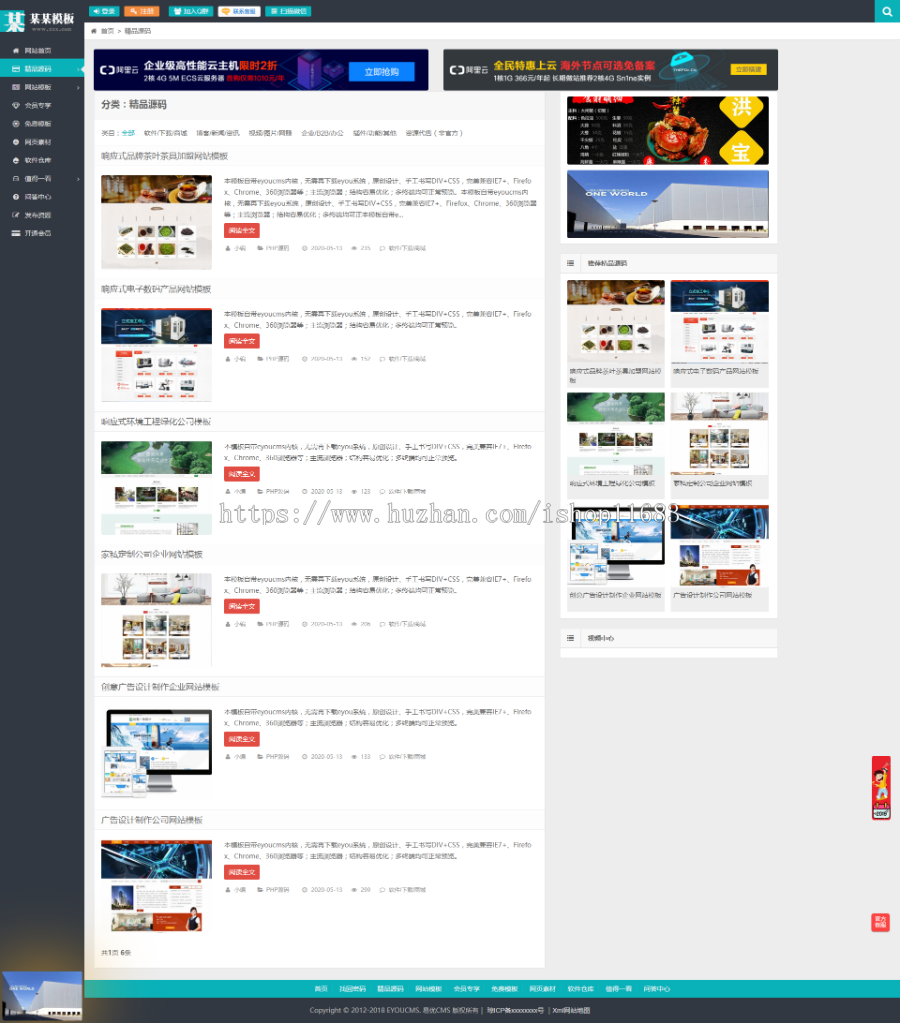Click the list icon beside 视频中心 heading

[570, 638]
